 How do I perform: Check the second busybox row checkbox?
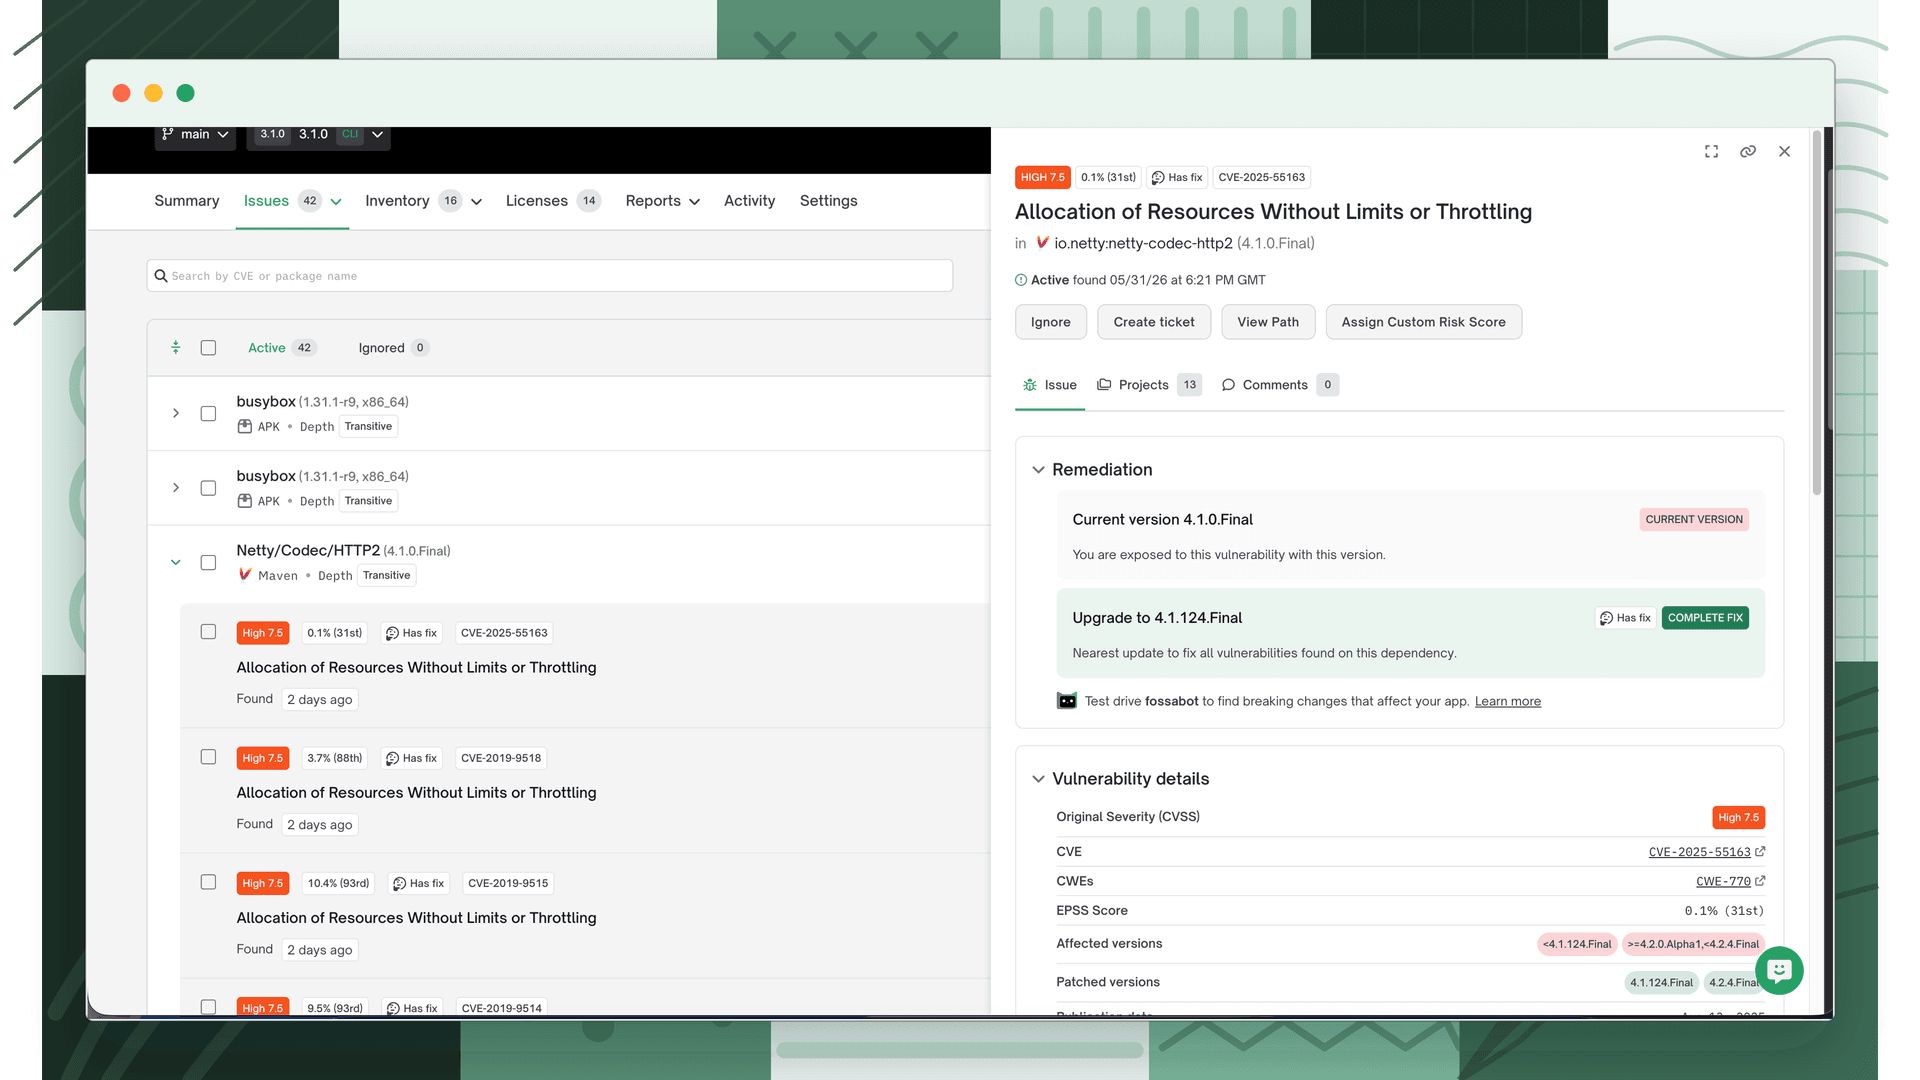(208, 488)
